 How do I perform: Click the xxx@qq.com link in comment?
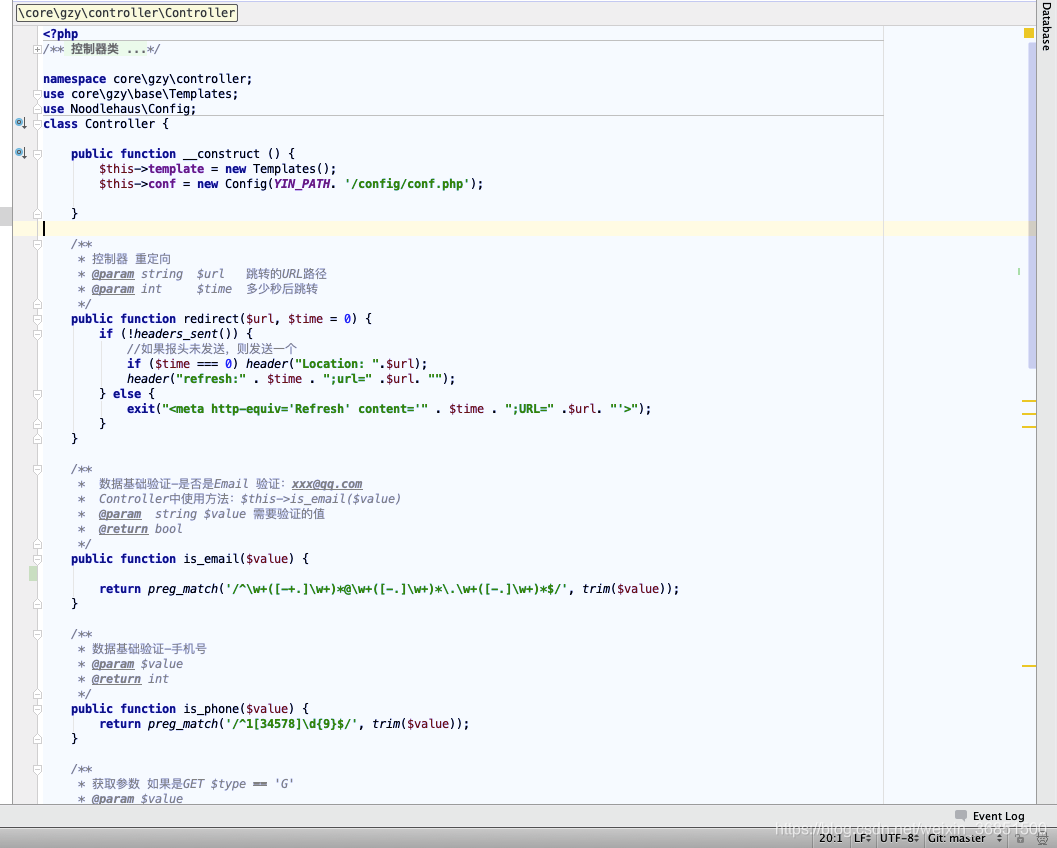pos(326,484)
